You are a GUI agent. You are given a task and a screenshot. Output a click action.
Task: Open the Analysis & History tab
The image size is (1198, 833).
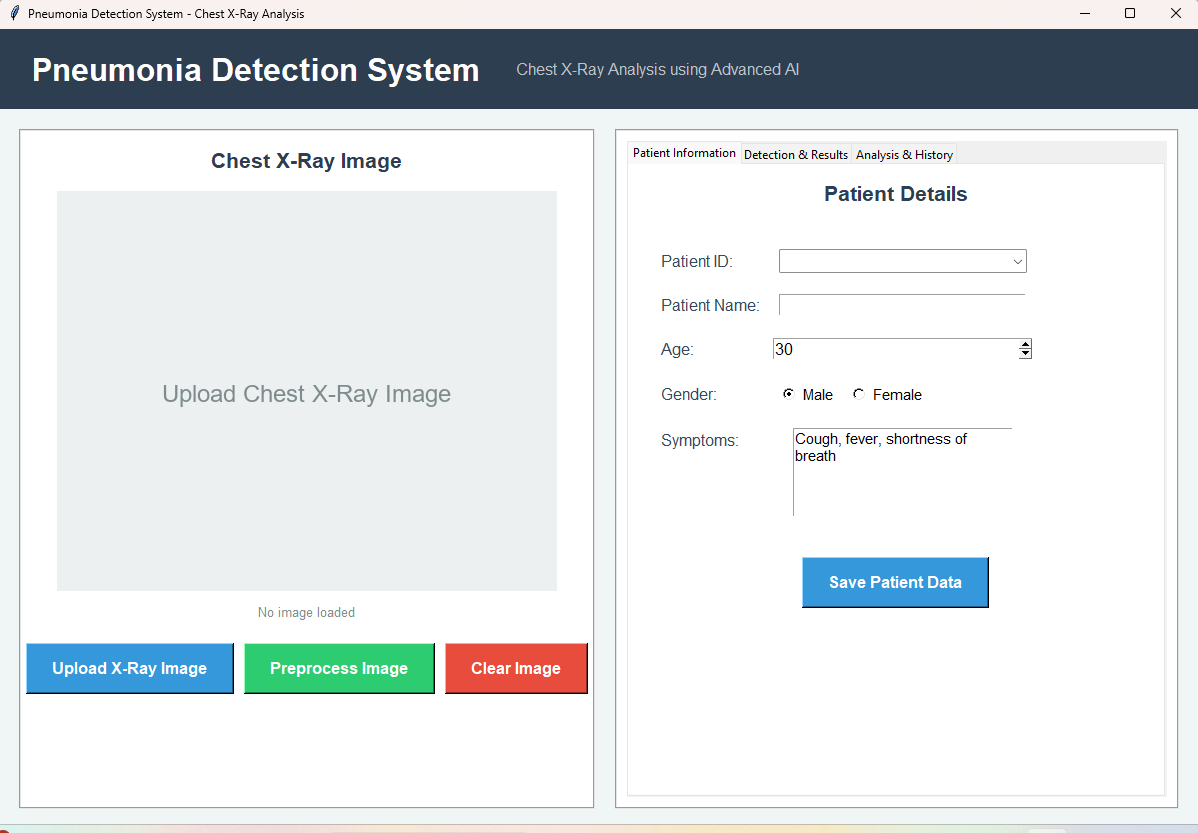(x=904, y=154)
